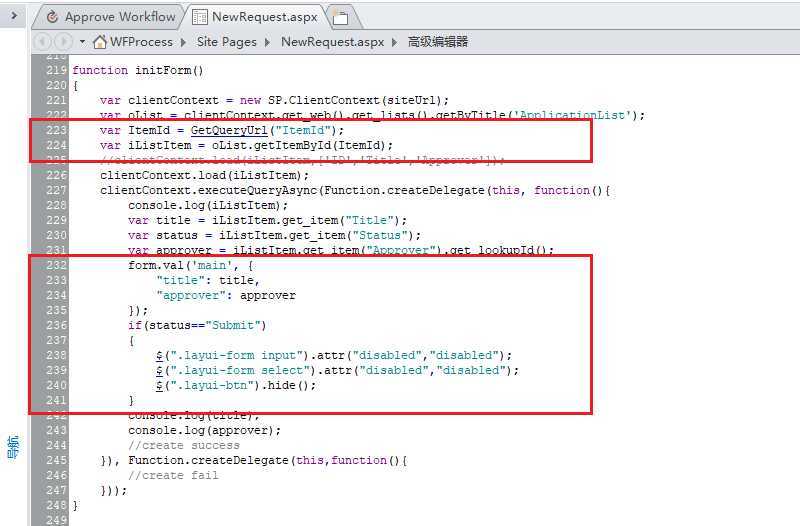Click the '//create fail' comment
Screen dimensions: 800x526
[173, 475]
